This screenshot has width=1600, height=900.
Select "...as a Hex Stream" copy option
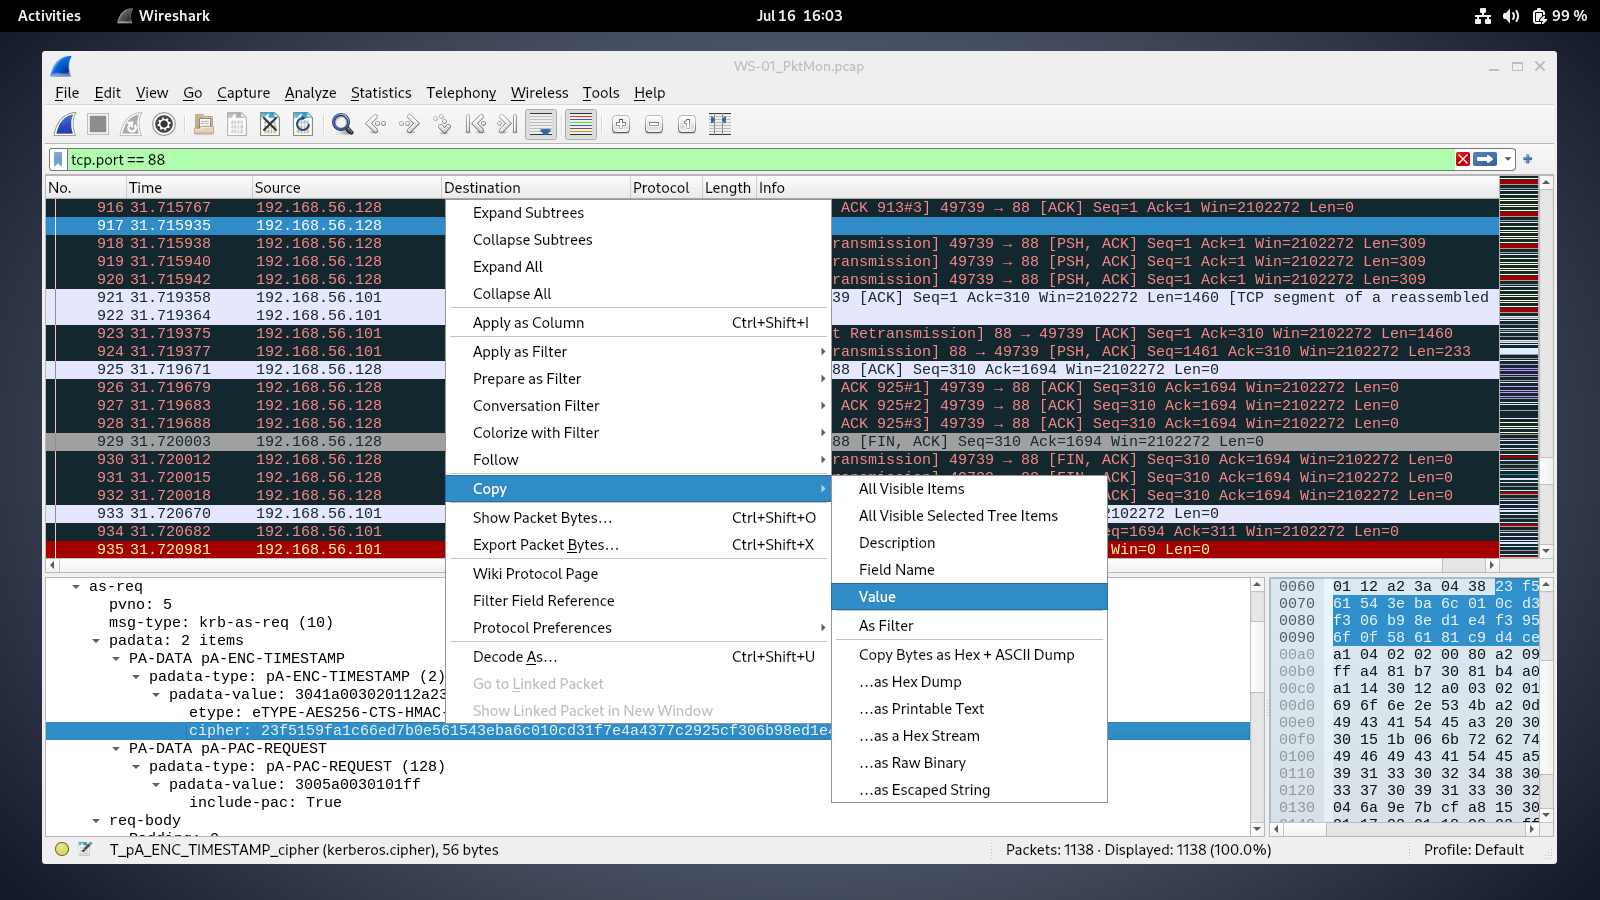pyautogui.click(x=919, y=736)
